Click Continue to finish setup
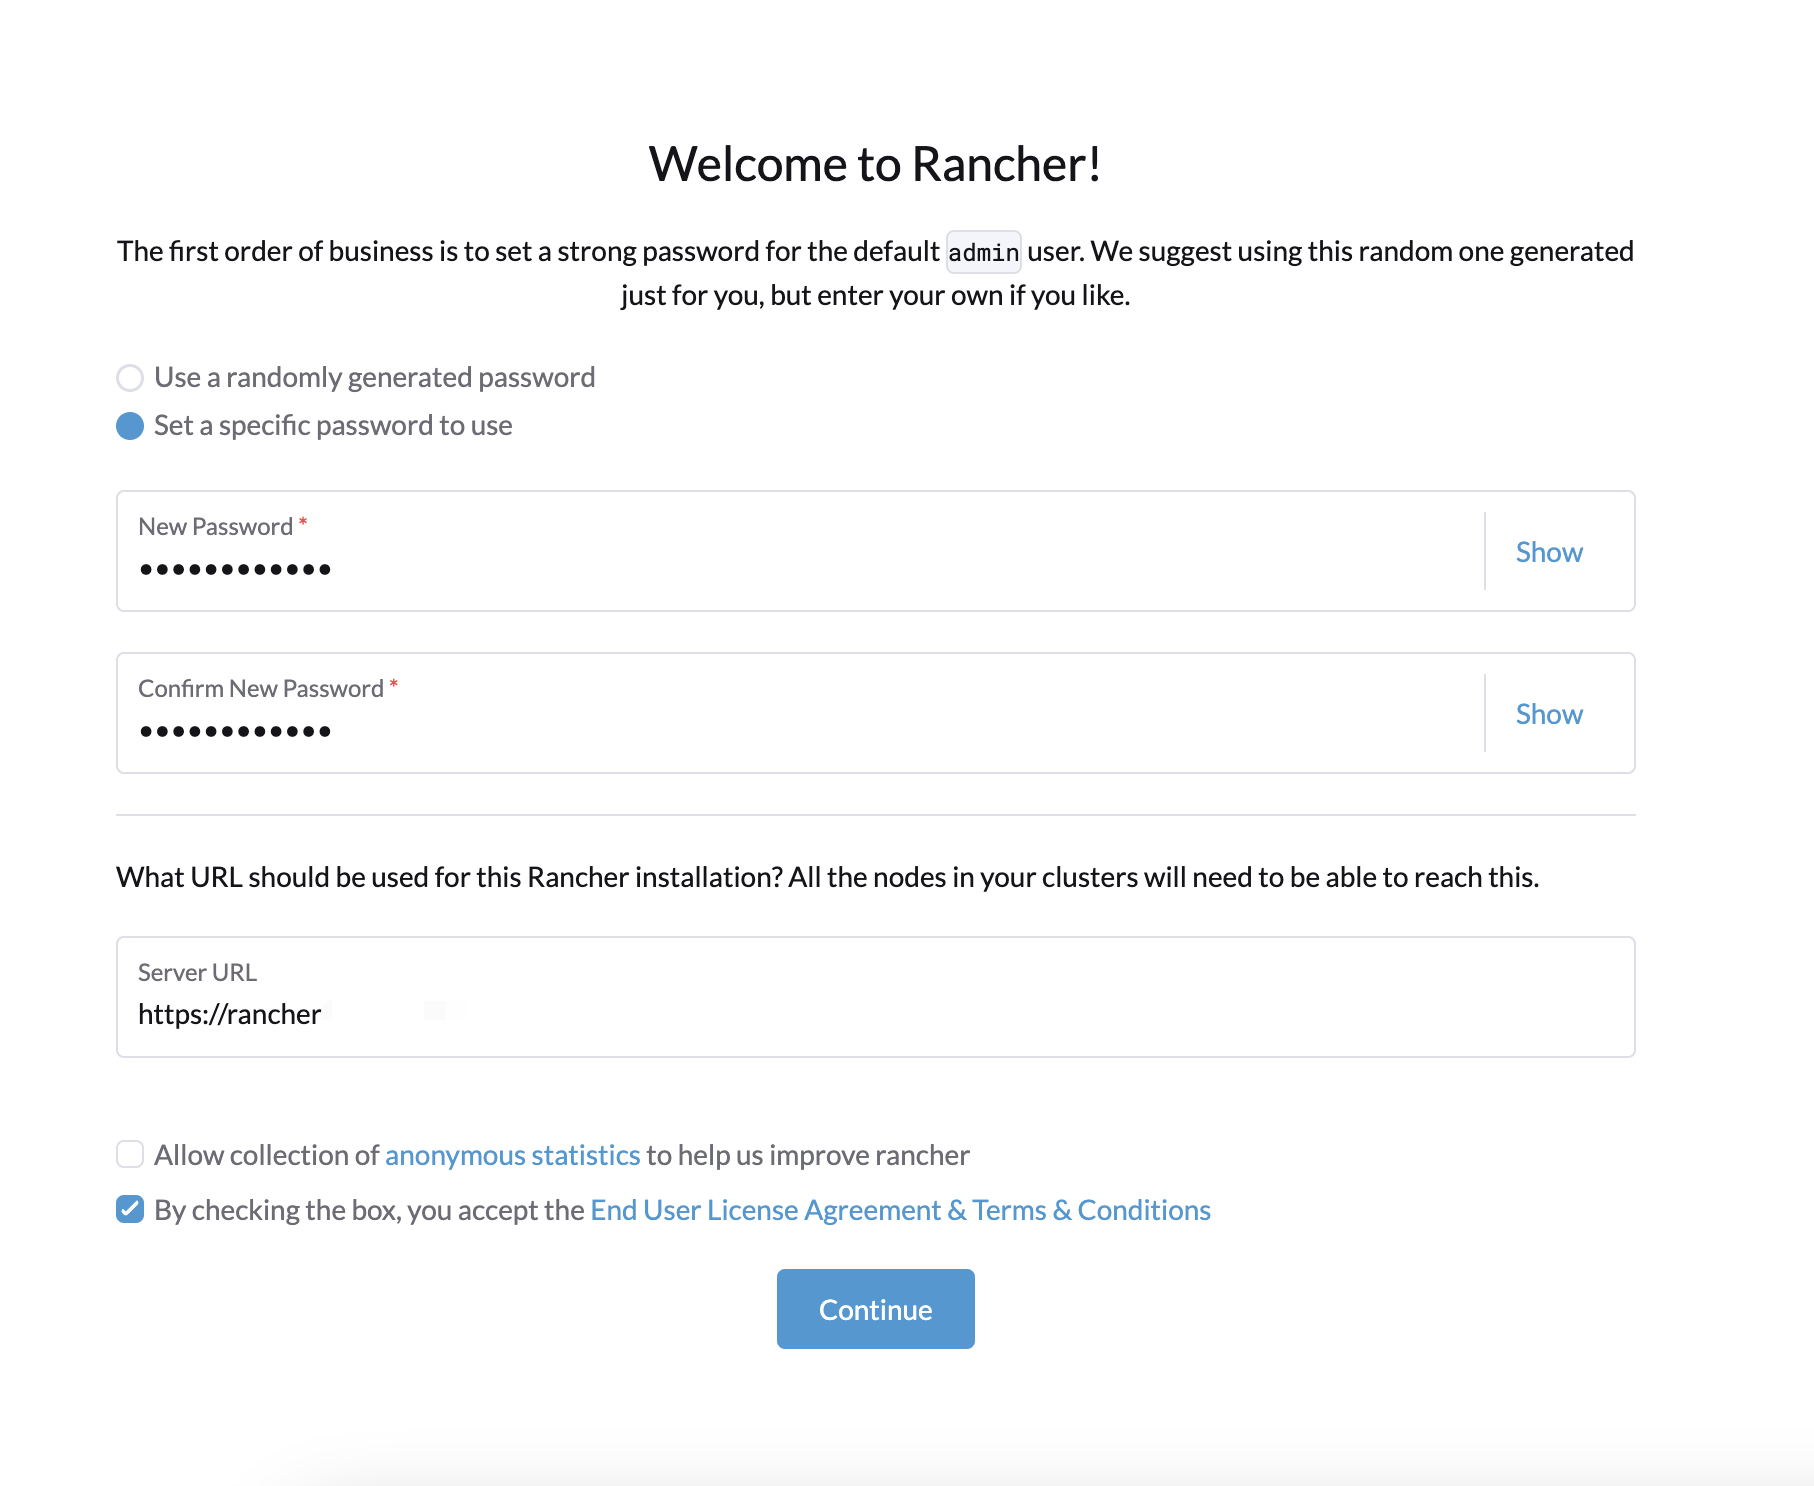The image size is (1814, 1486). 875,1308
